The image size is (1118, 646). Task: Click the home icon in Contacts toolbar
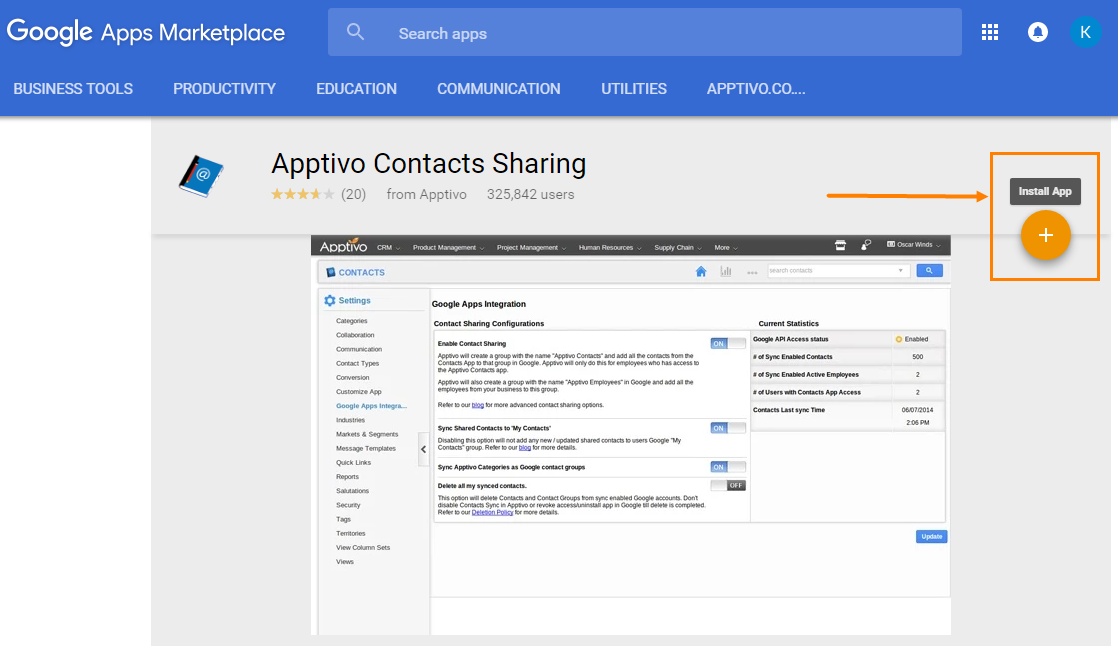[701, 271]
